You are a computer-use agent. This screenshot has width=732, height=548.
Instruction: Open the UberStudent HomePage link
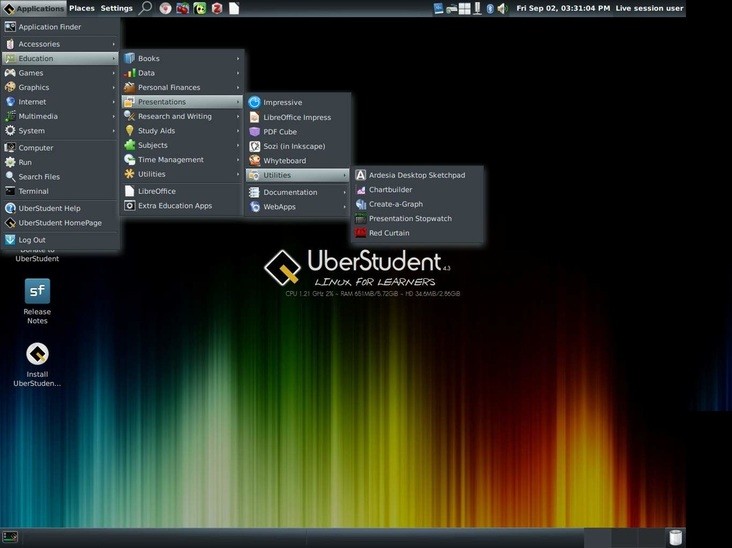pyautogui.click(x=60, y=222)
